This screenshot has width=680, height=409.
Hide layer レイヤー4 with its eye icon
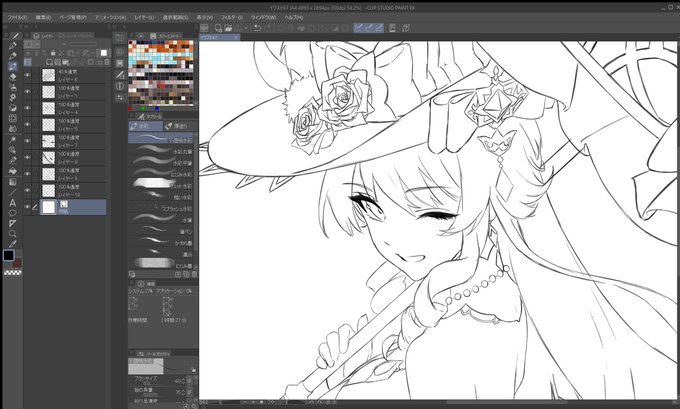tap(28, 108)
